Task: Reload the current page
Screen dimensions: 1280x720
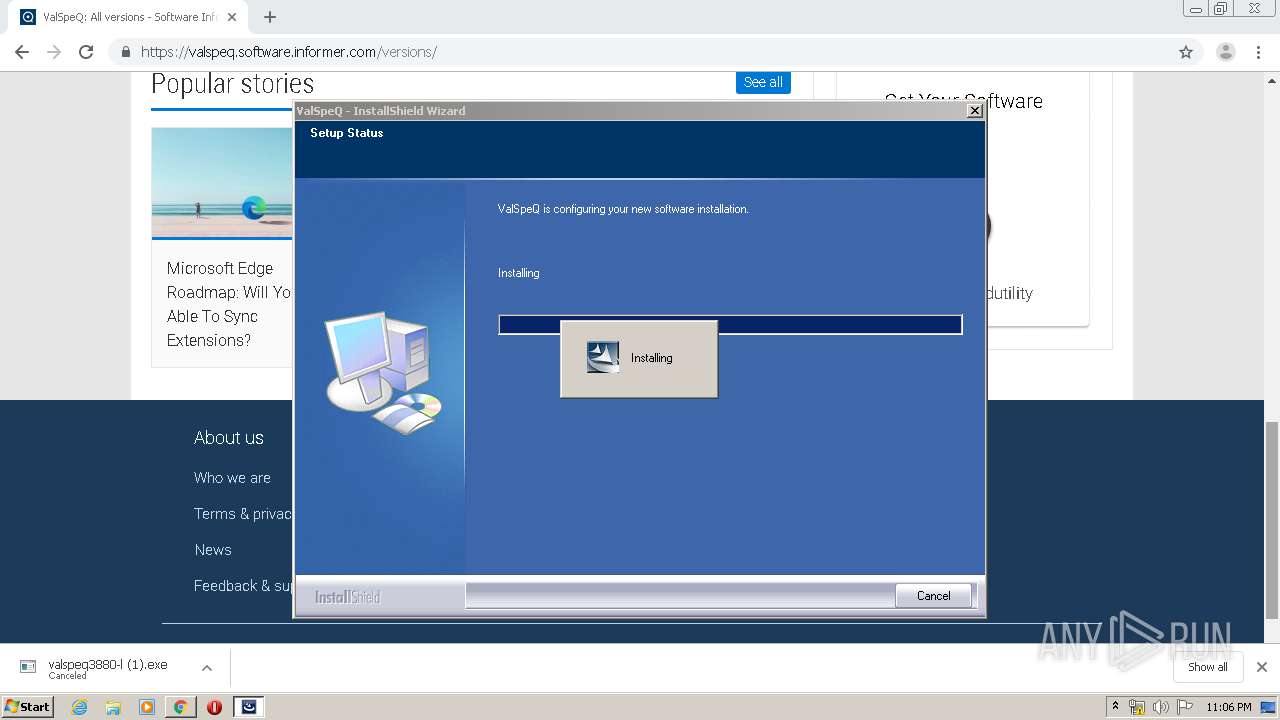Action: (86, 52)
